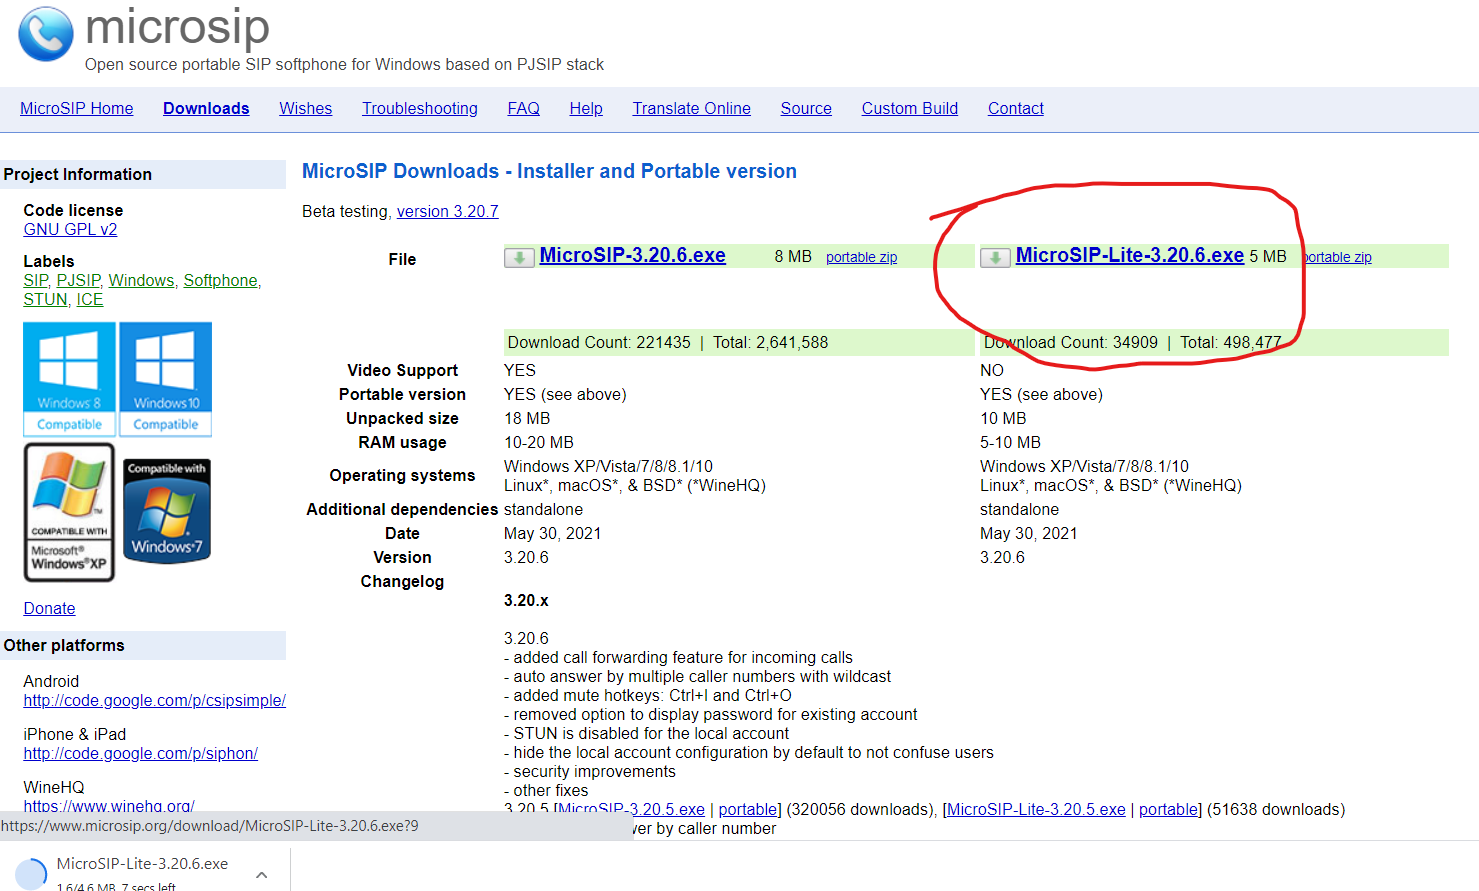Open the Android csipsimple link
Screen dimensions: 1479x891
[x=155, y=700]
